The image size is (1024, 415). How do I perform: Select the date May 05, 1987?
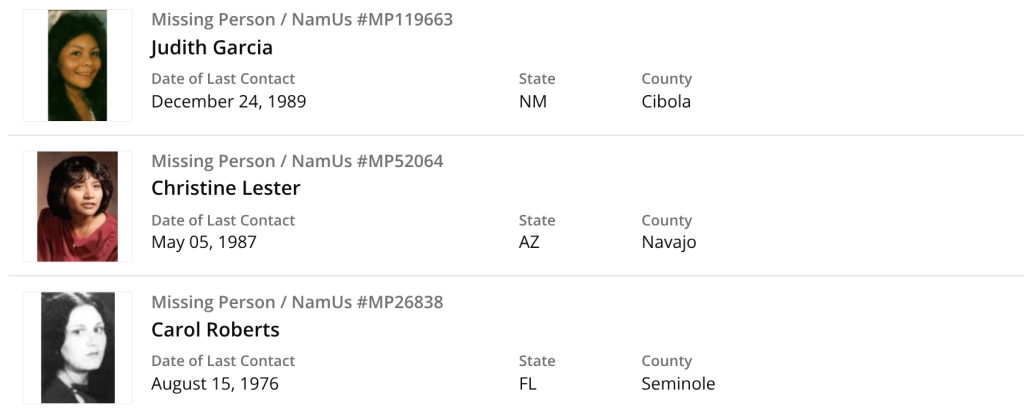point(204,242)
